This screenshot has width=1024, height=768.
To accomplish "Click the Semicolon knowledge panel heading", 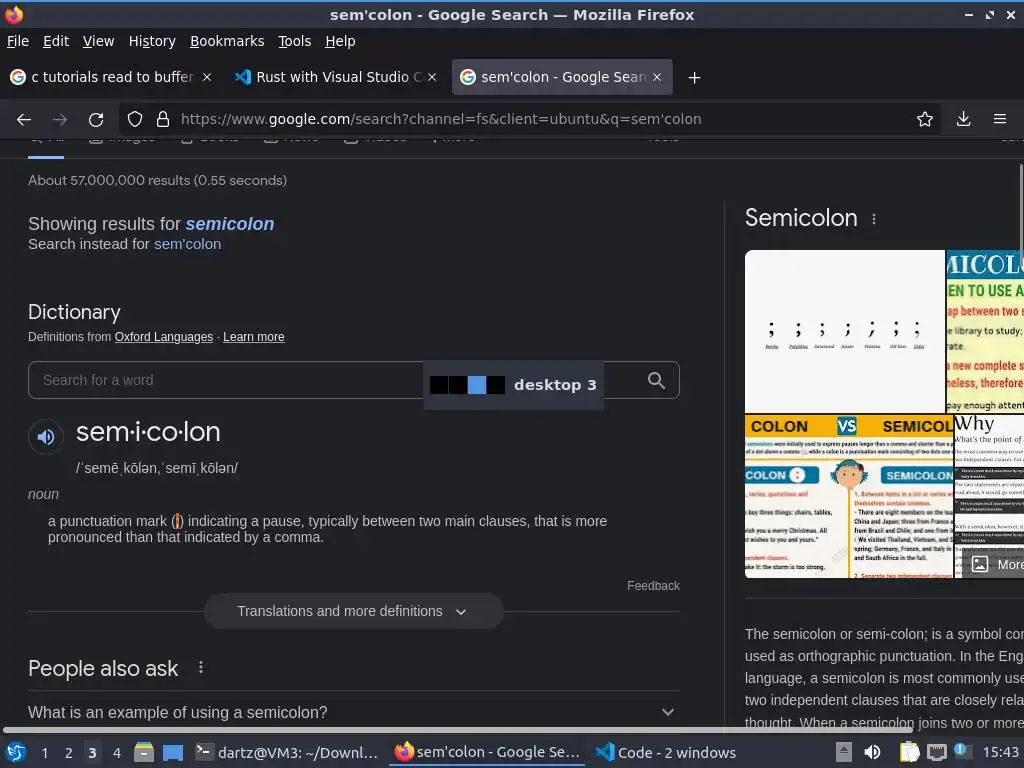I will (801, 218).
